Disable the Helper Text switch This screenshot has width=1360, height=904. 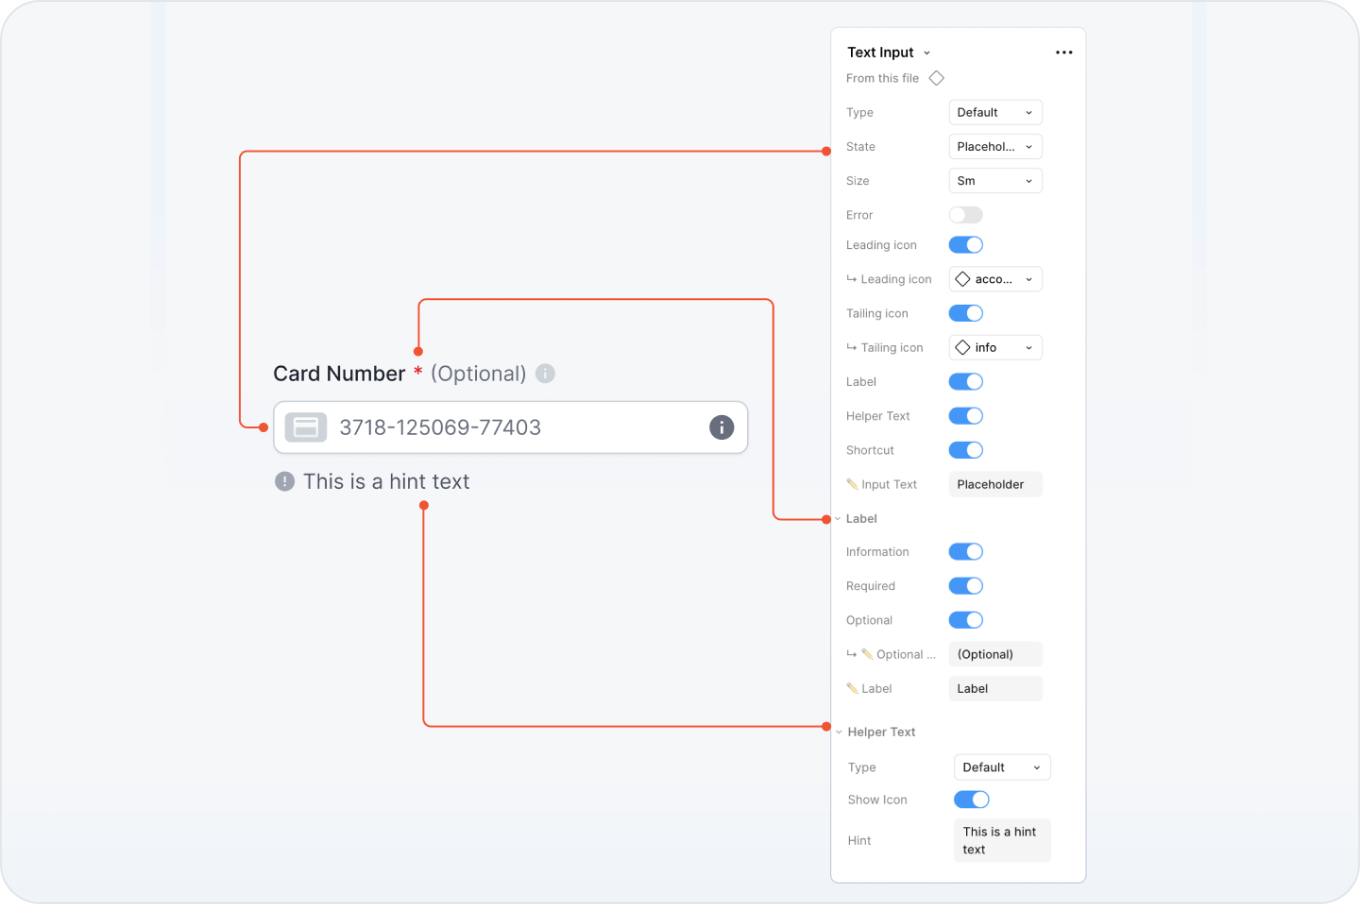(x=966, y=416)
